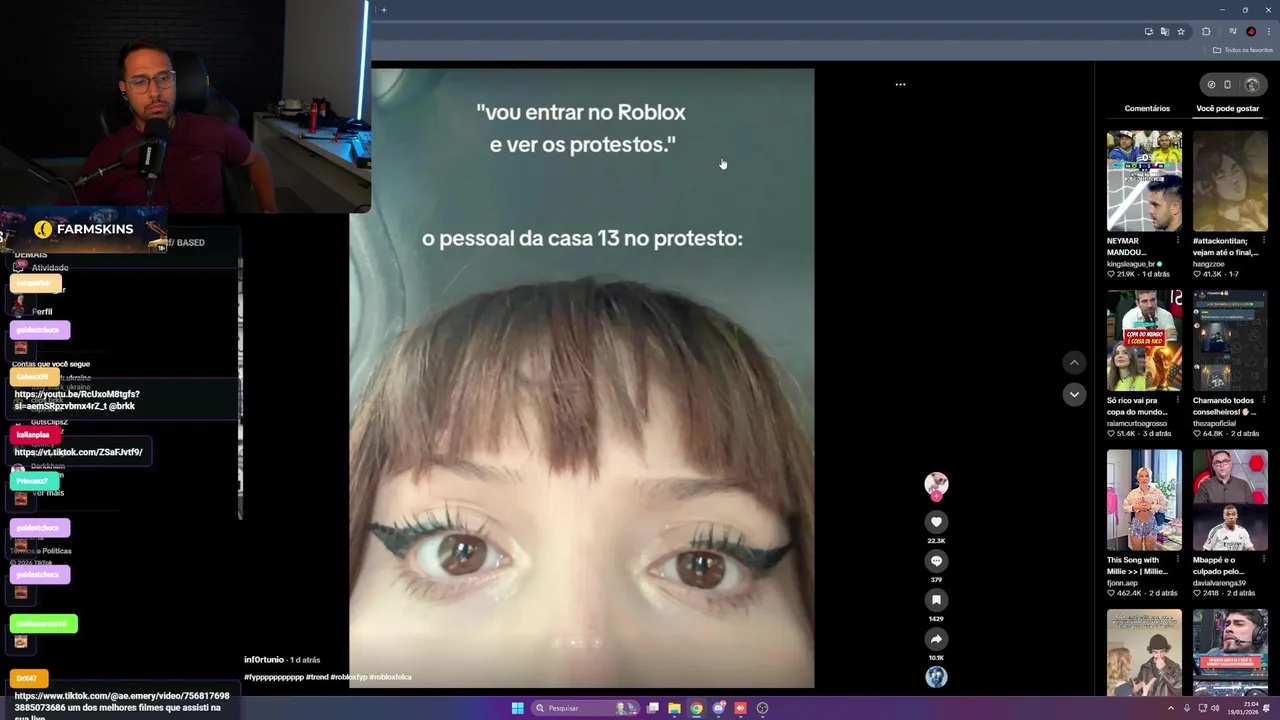The height and width of the screenshot is (720, 1280).
Task: Click FARMSKINS banner in overlay
Action: (83, 229)
